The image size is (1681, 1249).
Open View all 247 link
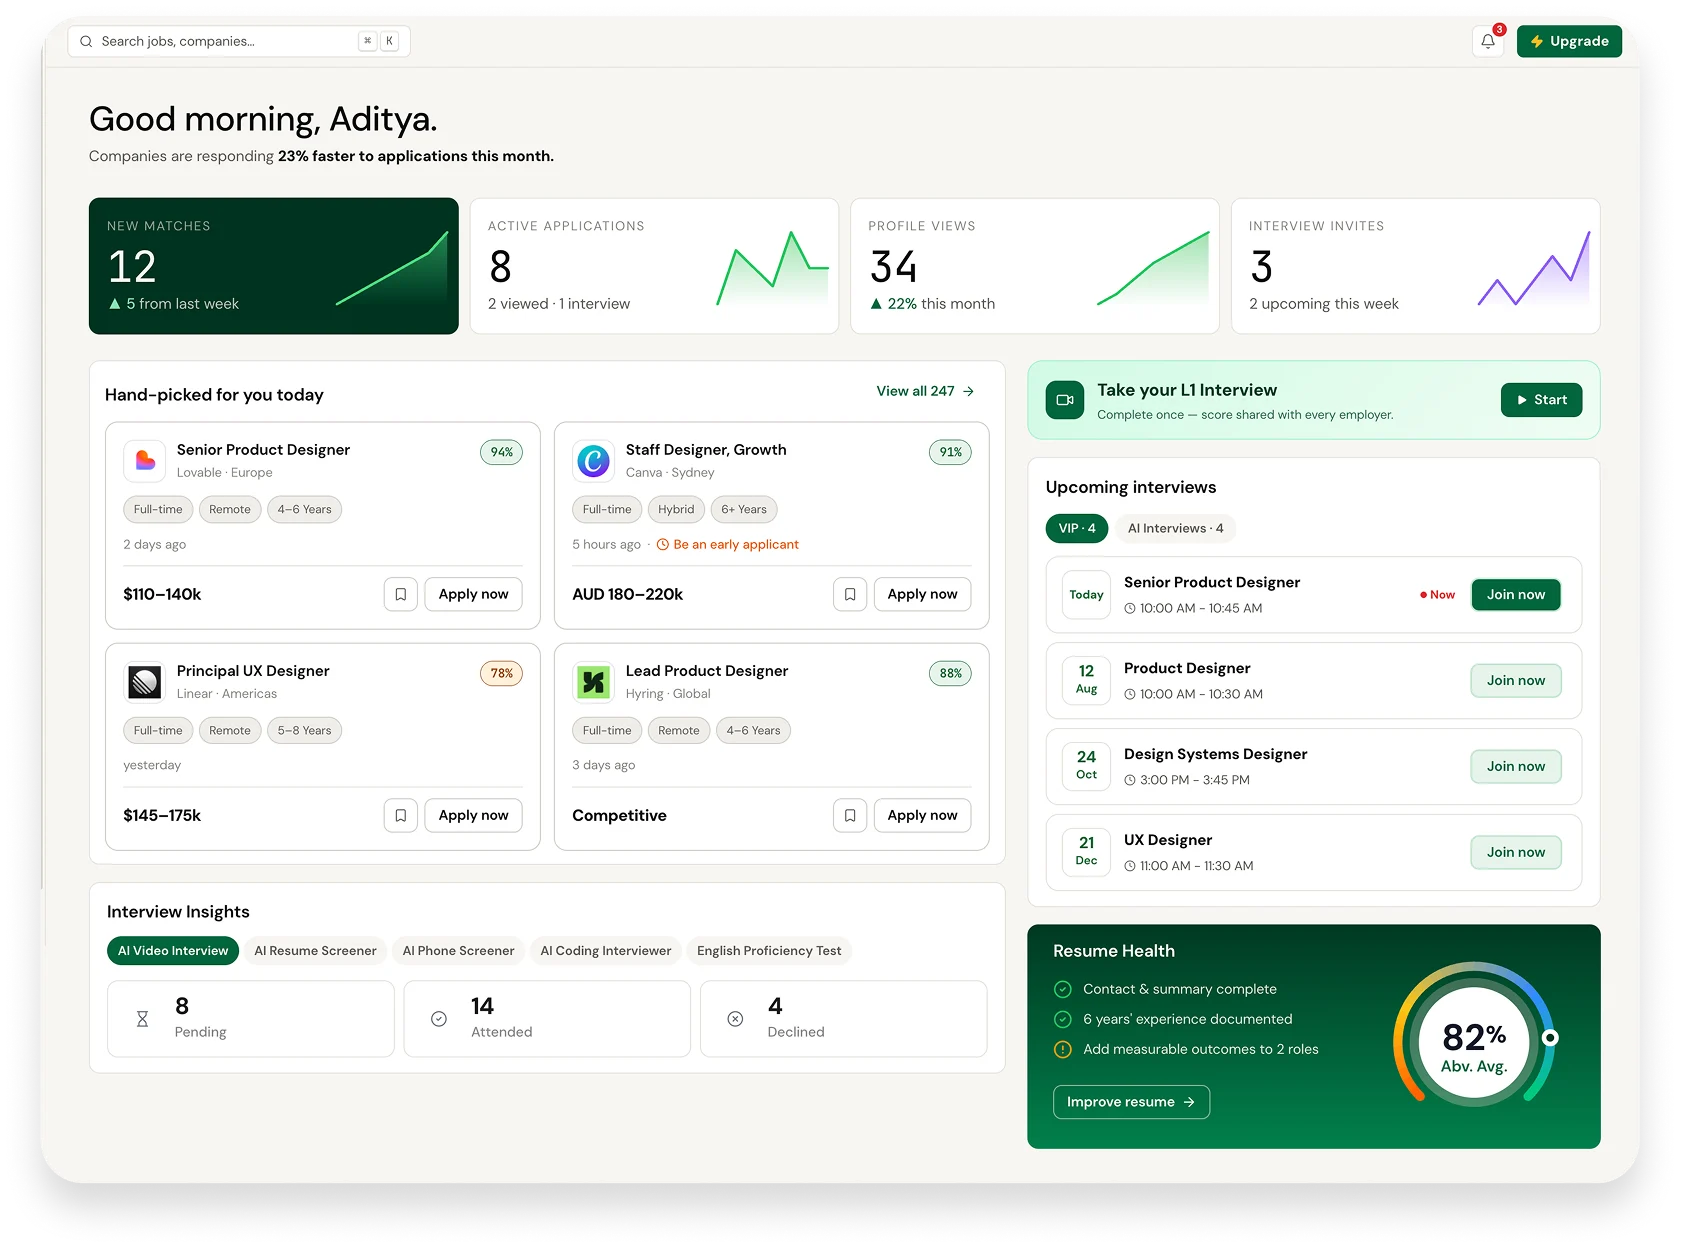pyautogui.click(x=925, y=391)
